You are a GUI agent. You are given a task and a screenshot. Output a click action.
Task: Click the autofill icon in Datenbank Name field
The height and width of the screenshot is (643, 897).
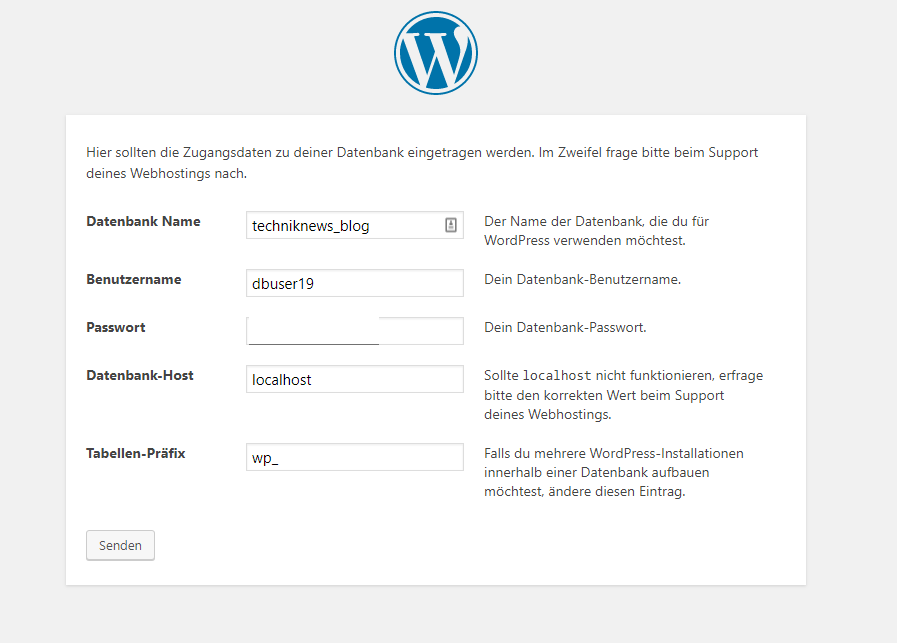[x=451, y=225]
